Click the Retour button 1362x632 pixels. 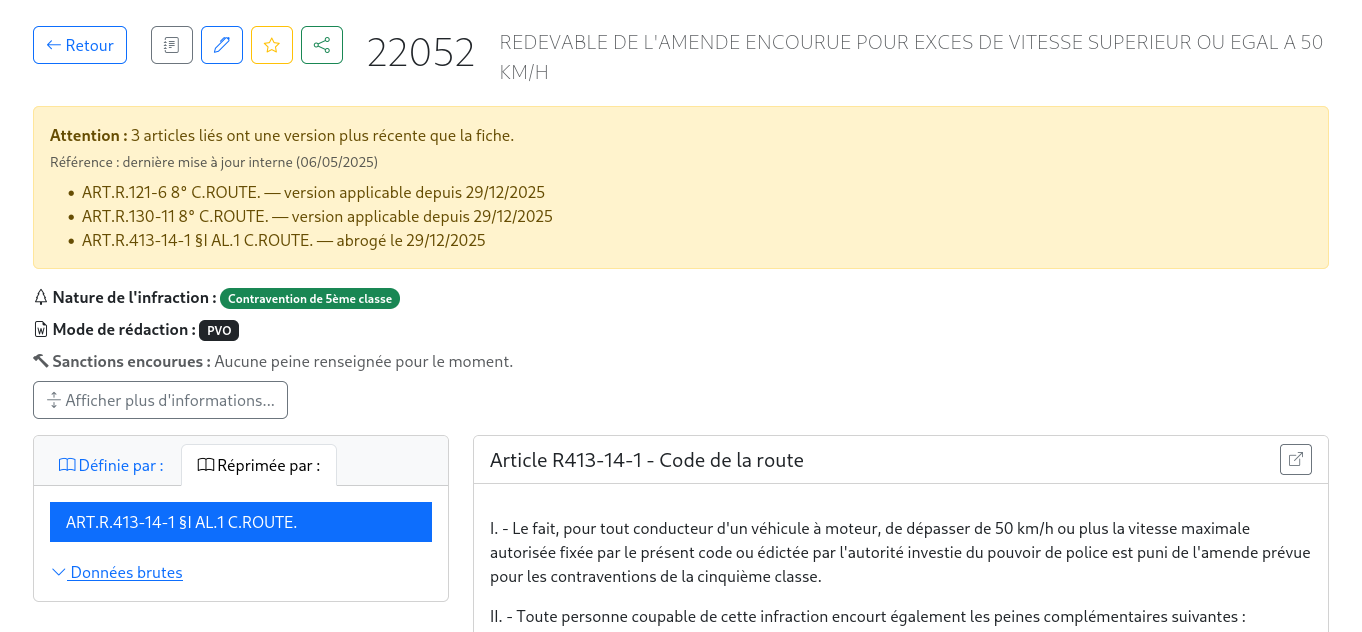tap(80, 44)
